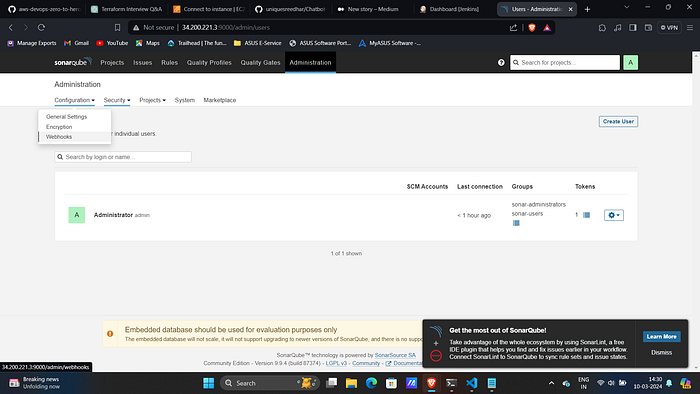Click the taskbar clock showing 14:30

click(647, 383)
